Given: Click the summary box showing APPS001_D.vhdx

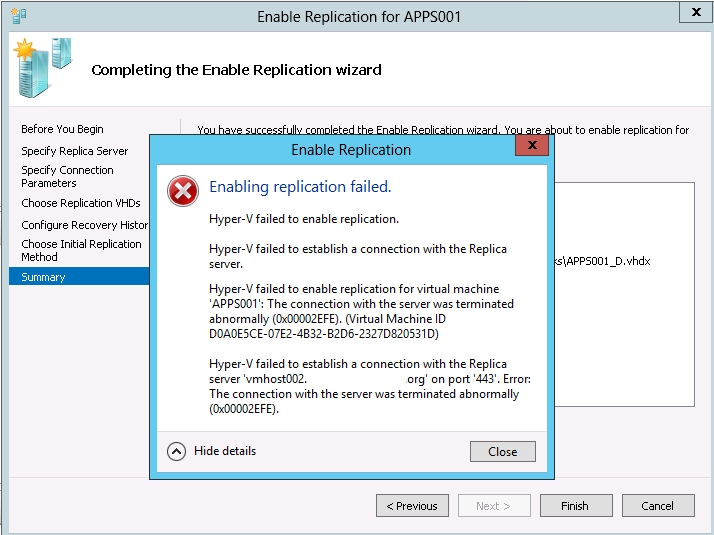Looking at the screenshot, I should pyautogui.click(x=624, y=294).
